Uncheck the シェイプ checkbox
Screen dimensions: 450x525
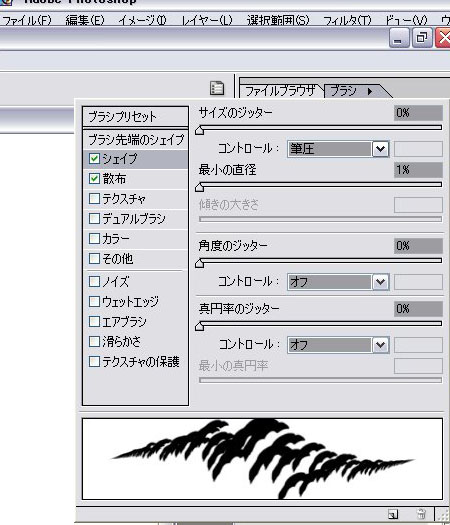pos(94,158)
